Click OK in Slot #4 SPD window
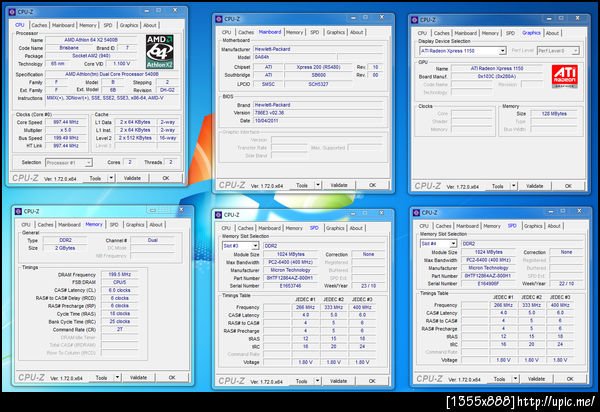Viewport: 600px width, 412px height. coord(570,379)
